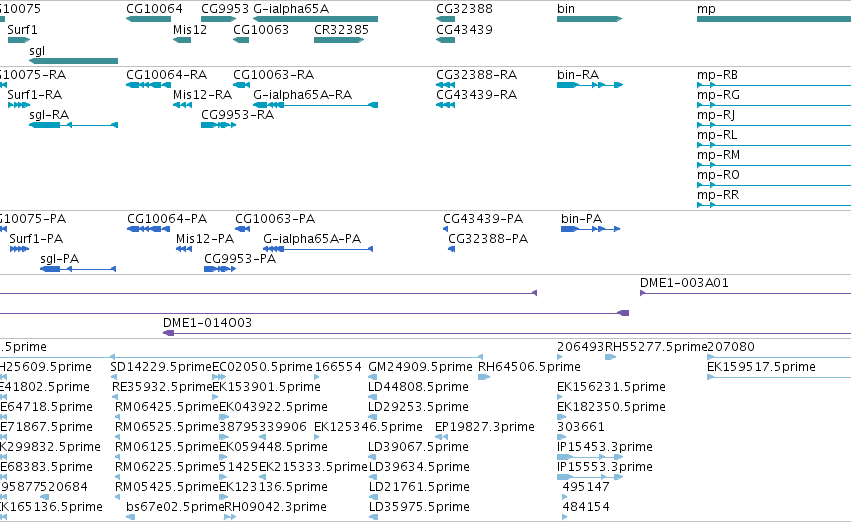Image resolution: width=851 pixels, height=522 pixels.
Task: Open the LD29253.5prime EST label
Action: point(418,407)
